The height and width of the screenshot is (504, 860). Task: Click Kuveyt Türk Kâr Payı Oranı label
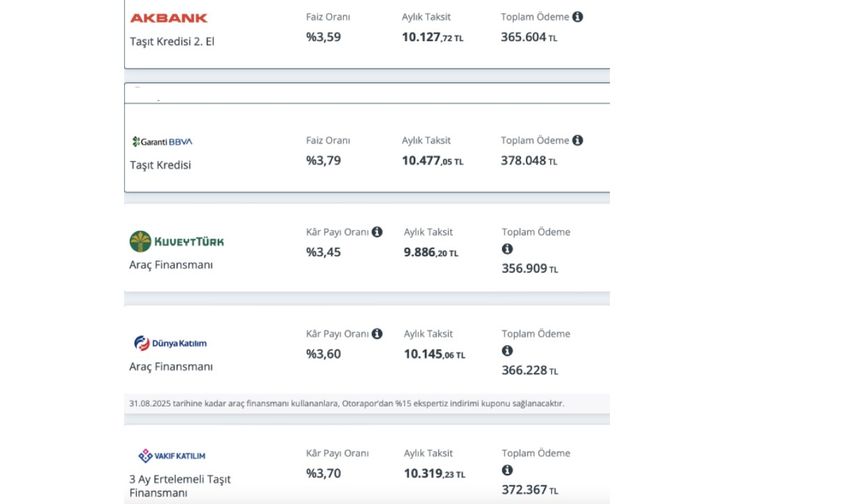pyautogui.click(x=337, y=232)
